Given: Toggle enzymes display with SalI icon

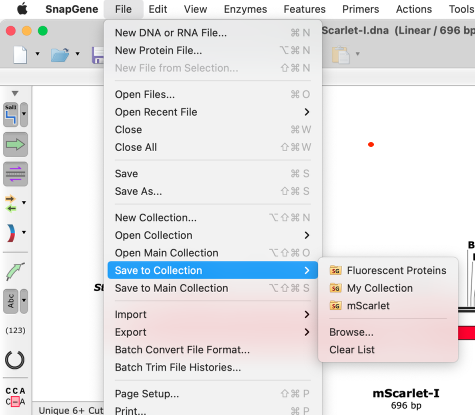Looking at the screenshot, I should (x=11, y=114).
